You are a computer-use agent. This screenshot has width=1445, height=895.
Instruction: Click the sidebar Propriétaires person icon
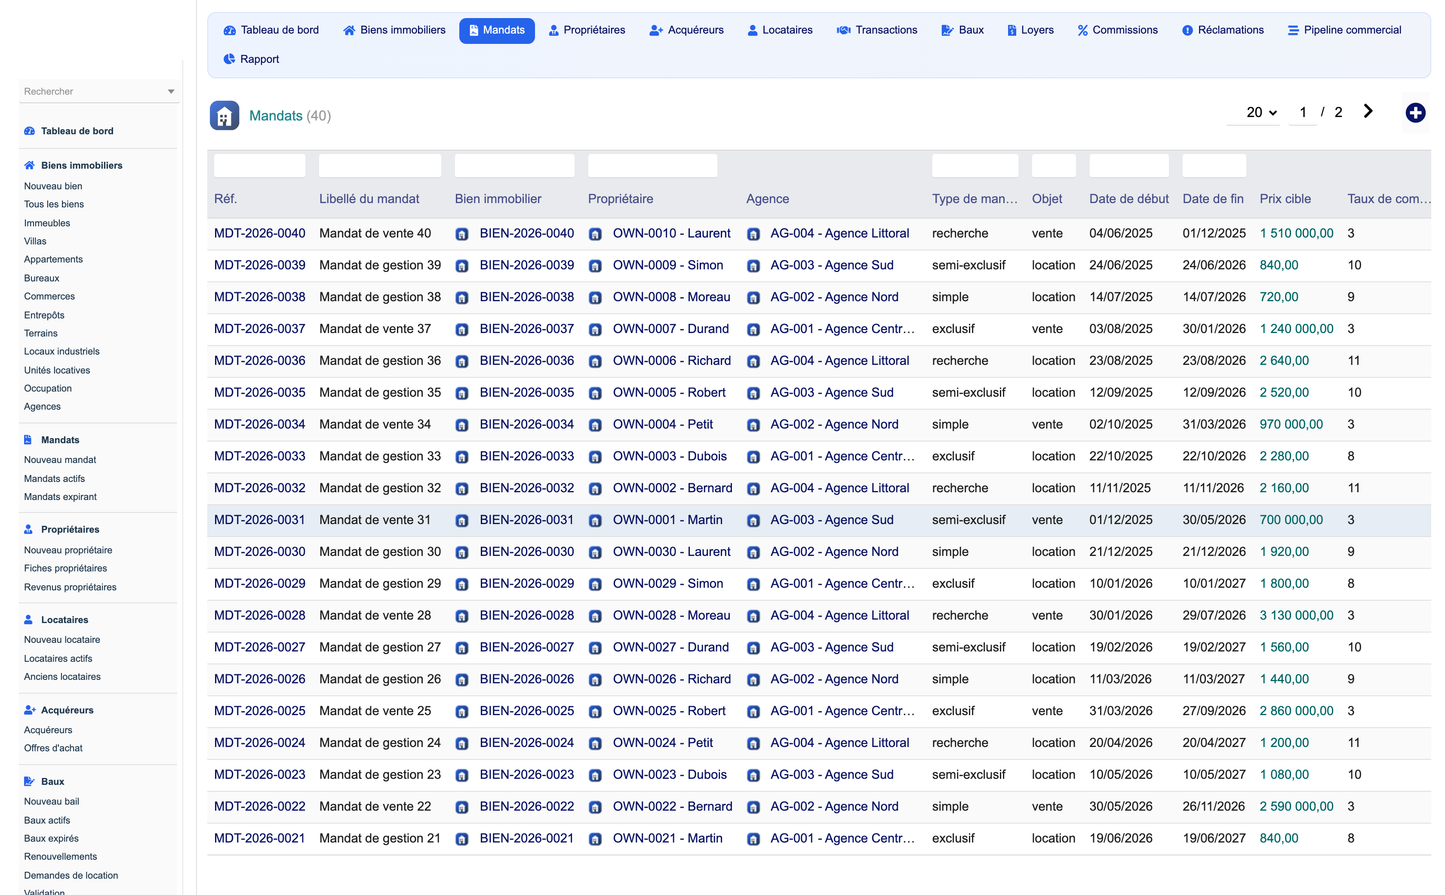click(x=28, y=529)
